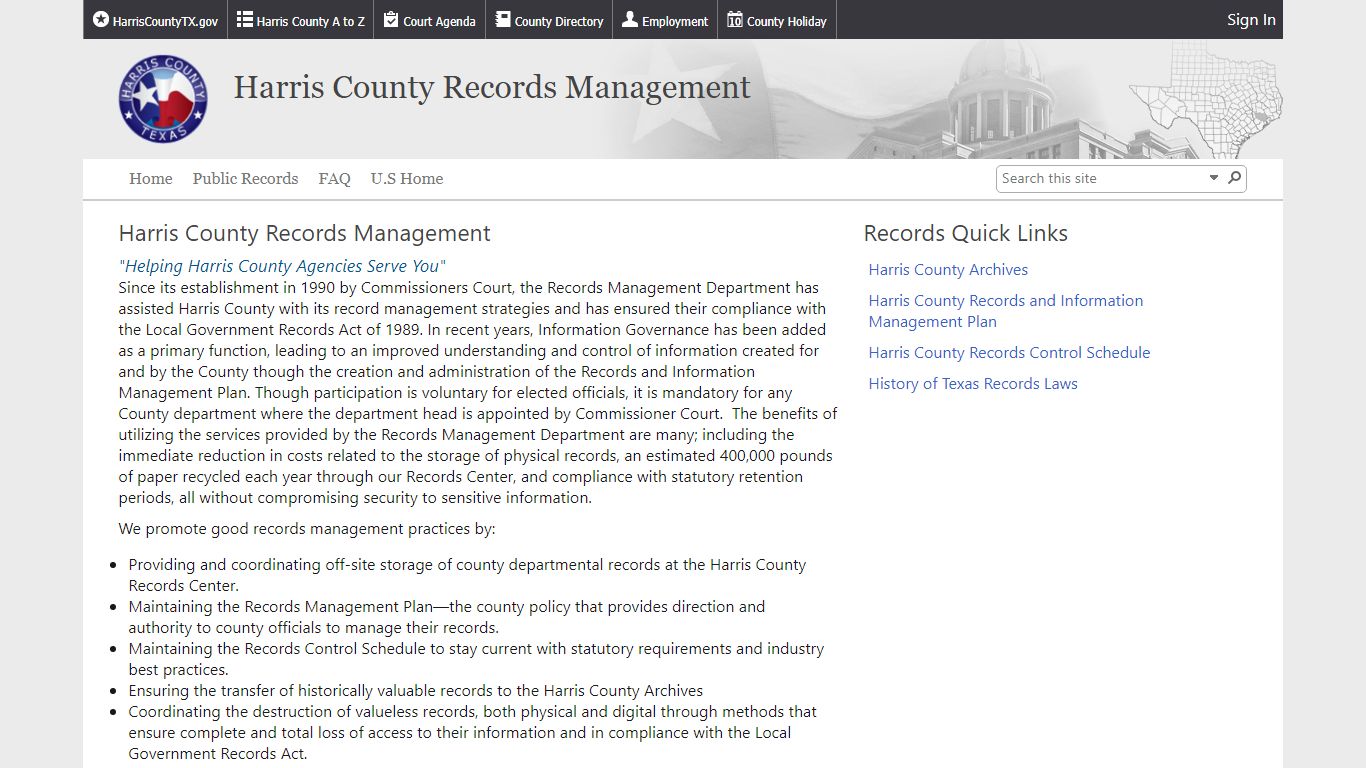Viewport: 1366px width, 768px height.
Task: Click Sign In at top right
Action: (x=1251, y=19)
